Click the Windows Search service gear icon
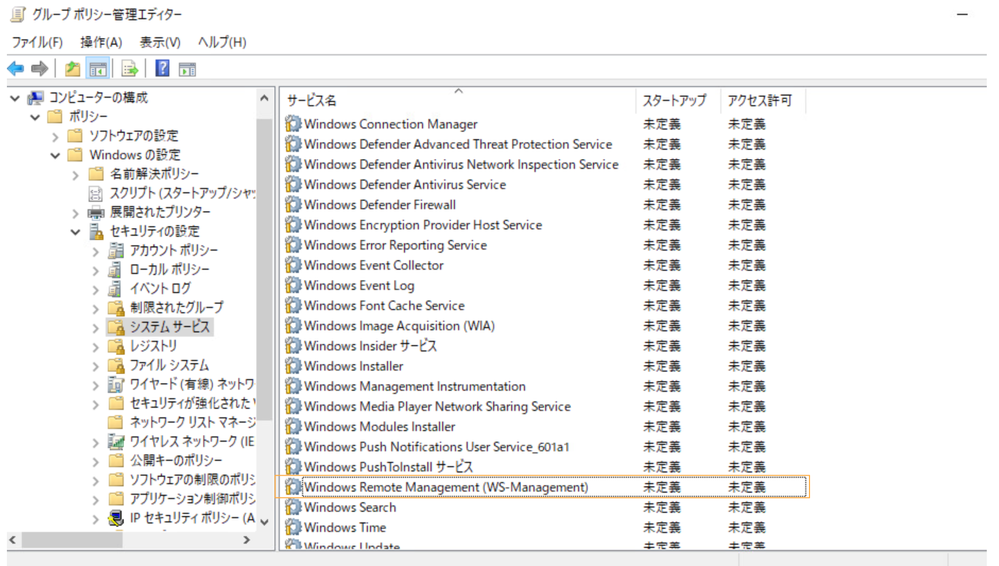The height and width of the screenshot is (566, 999). point(293,507)
